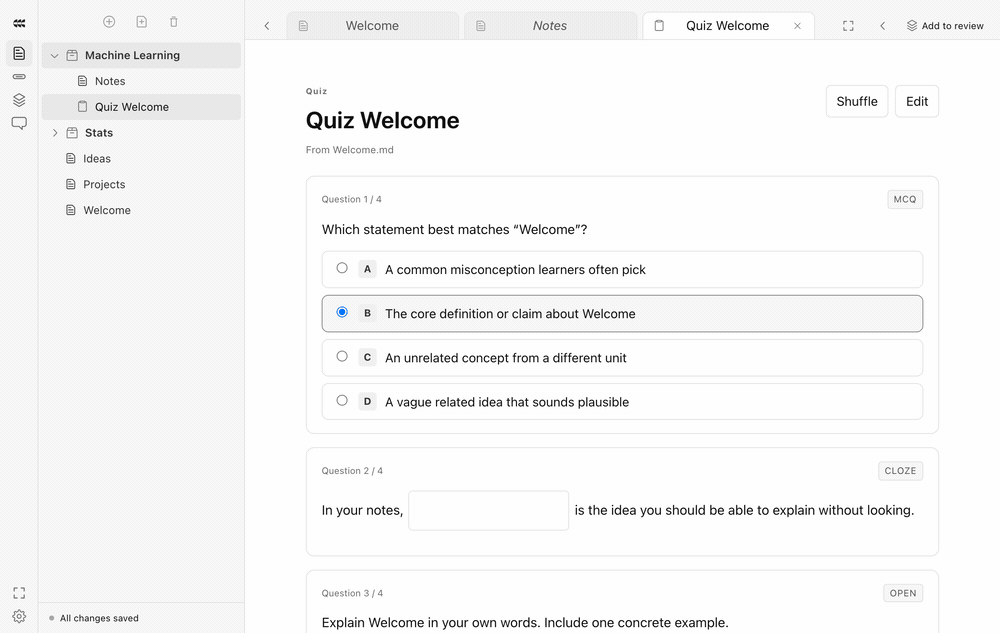The width and height of the screenshot is (1000, 633).
Task: Select answer B, the core definition
Action: tap(622, 314)
